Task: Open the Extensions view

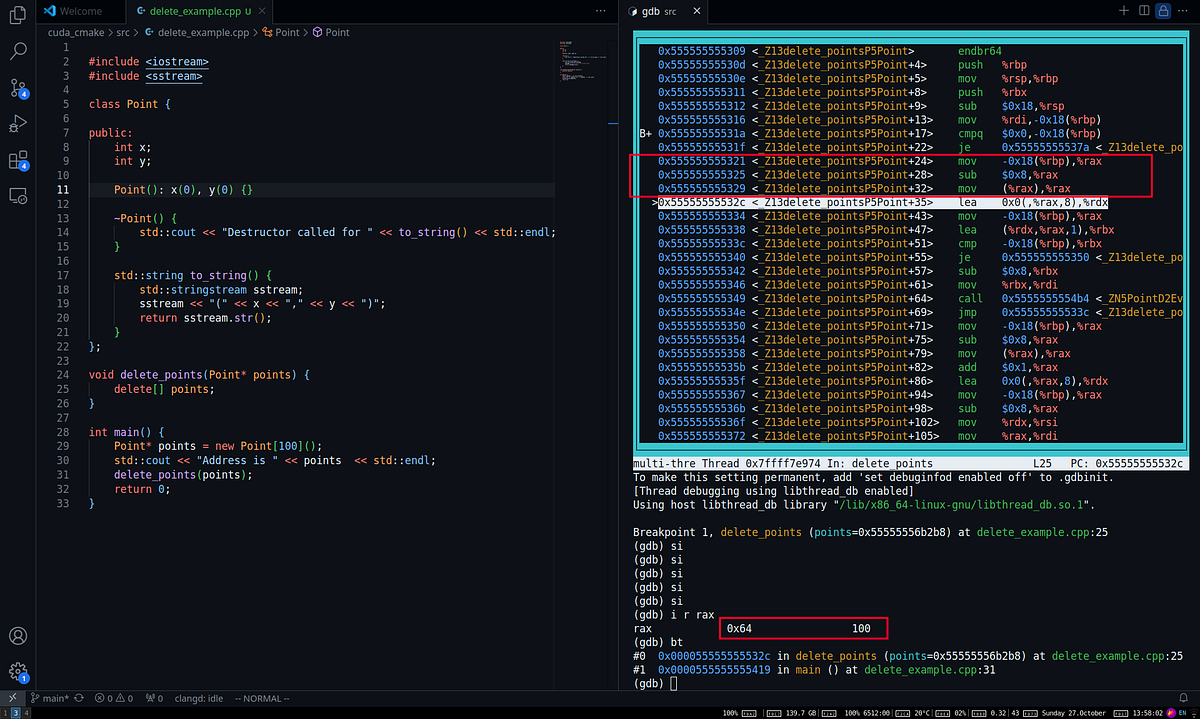Action: (17, 160)
